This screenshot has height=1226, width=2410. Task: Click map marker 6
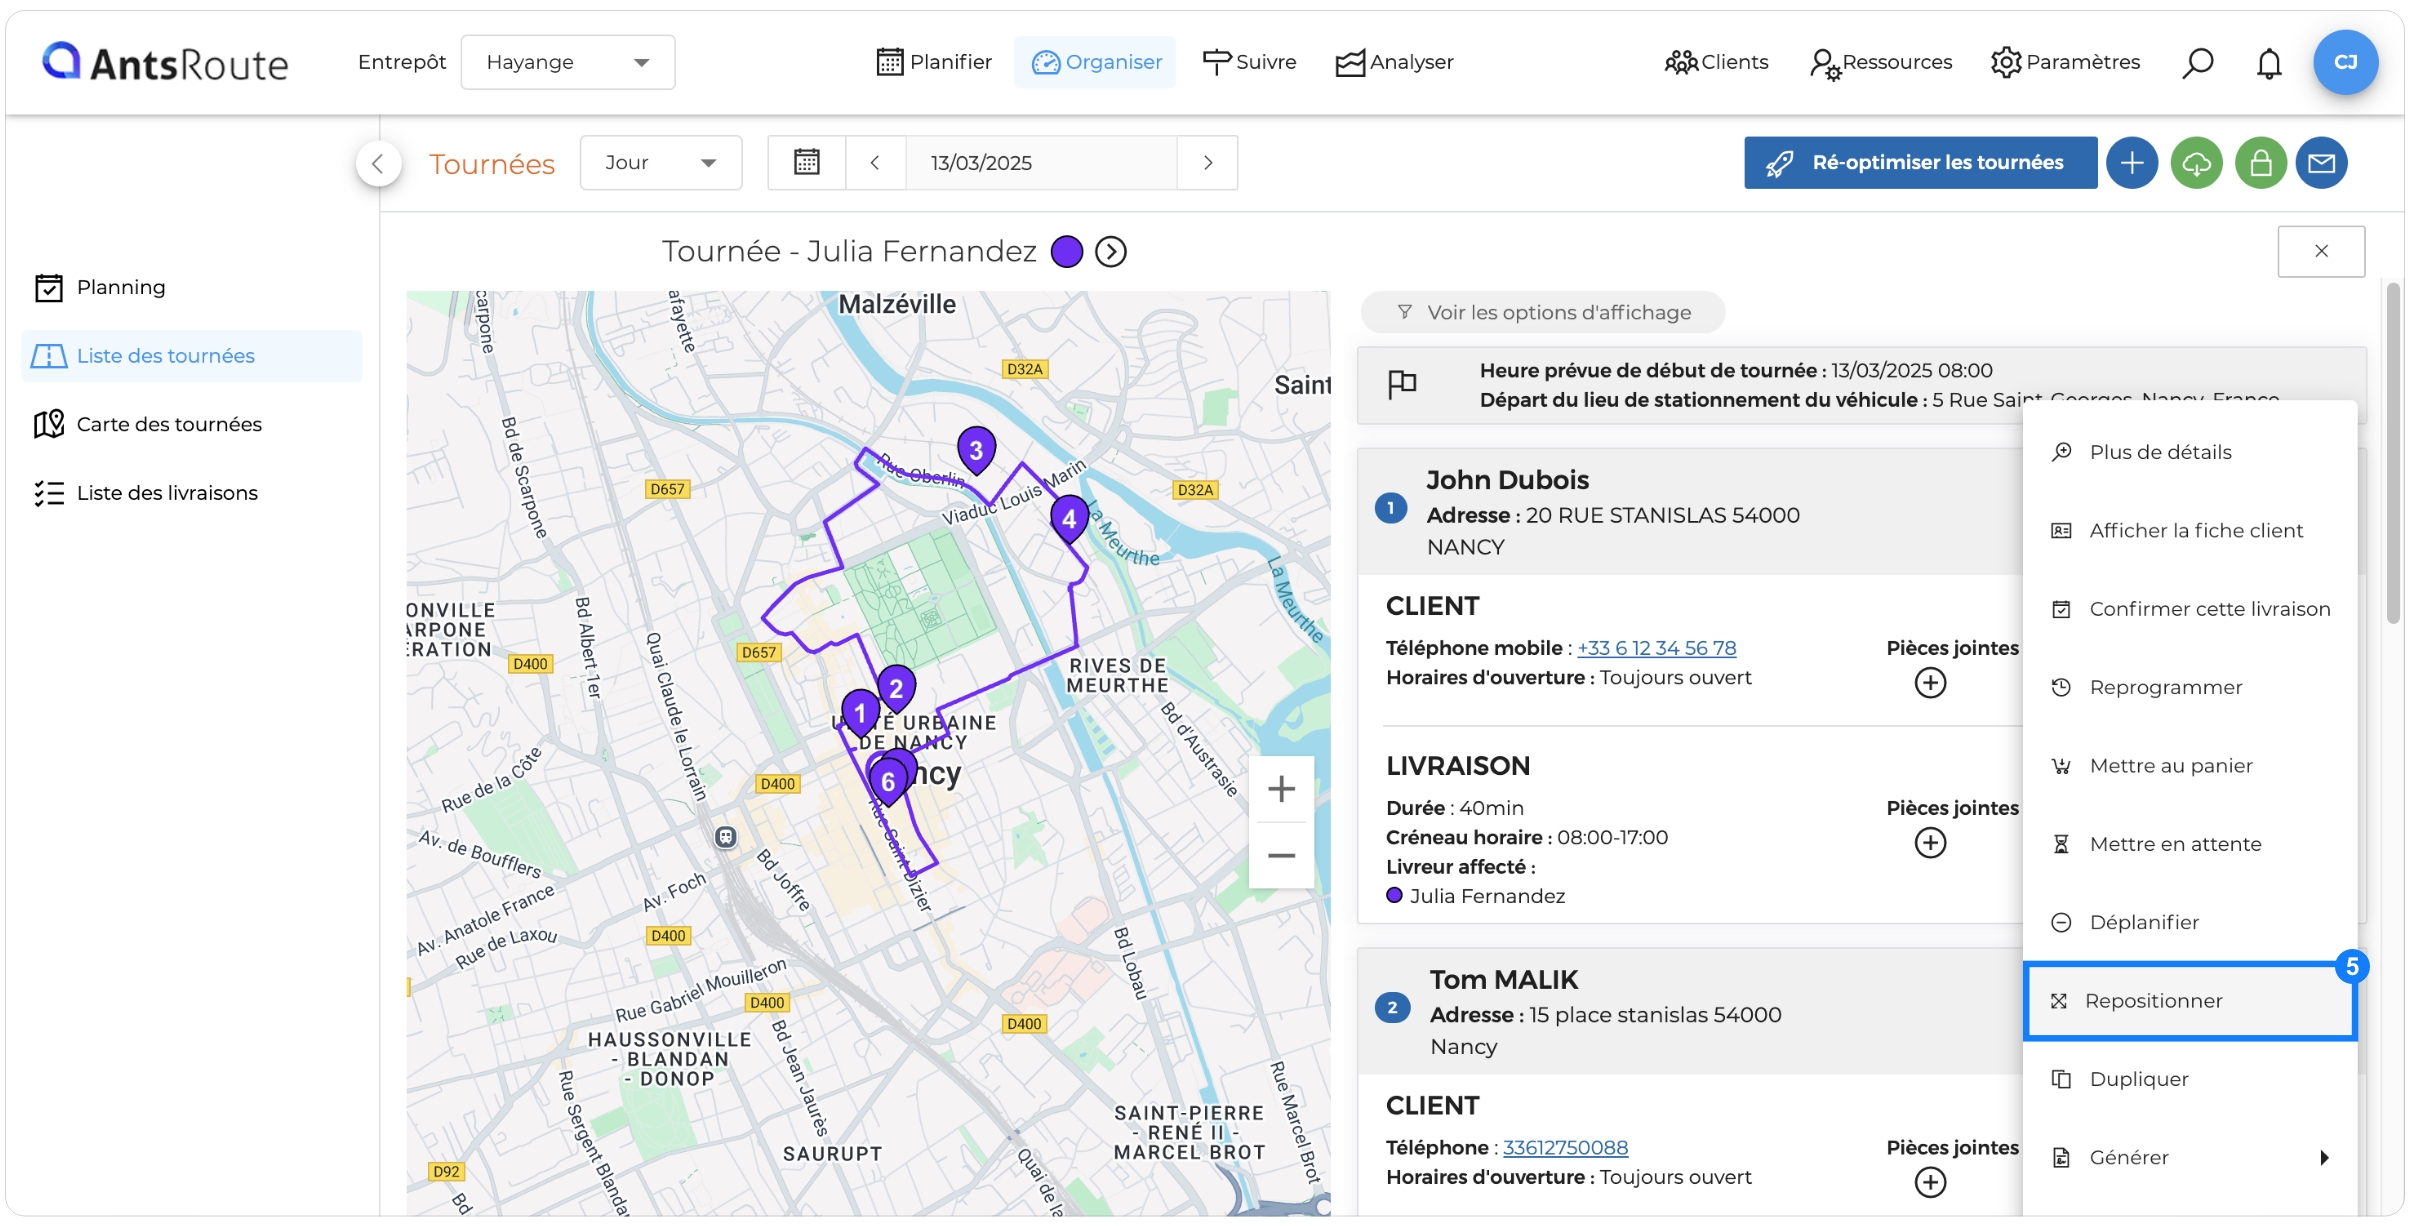(x=888, y=782)
